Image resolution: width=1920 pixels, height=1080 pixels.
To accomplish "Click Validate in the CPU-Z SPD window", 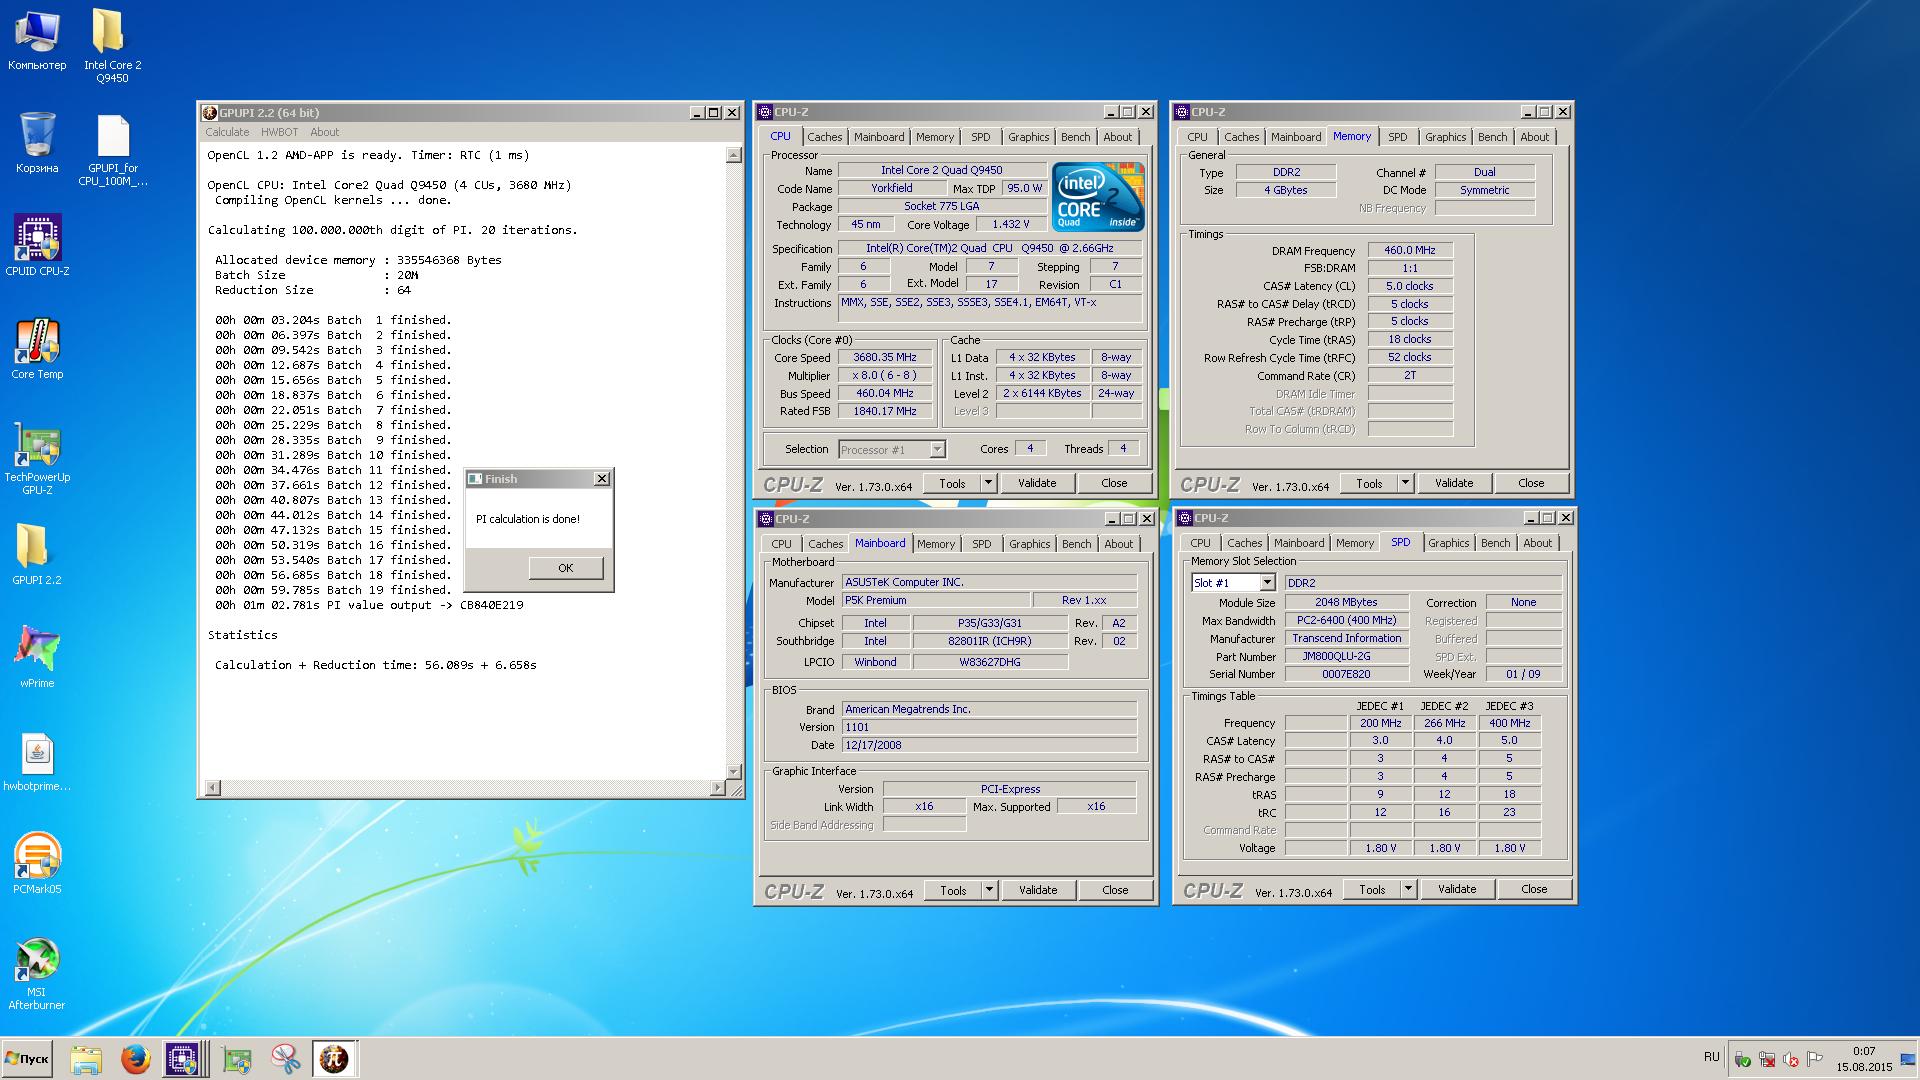I will pyautogui.click(x=1457, y=889).
